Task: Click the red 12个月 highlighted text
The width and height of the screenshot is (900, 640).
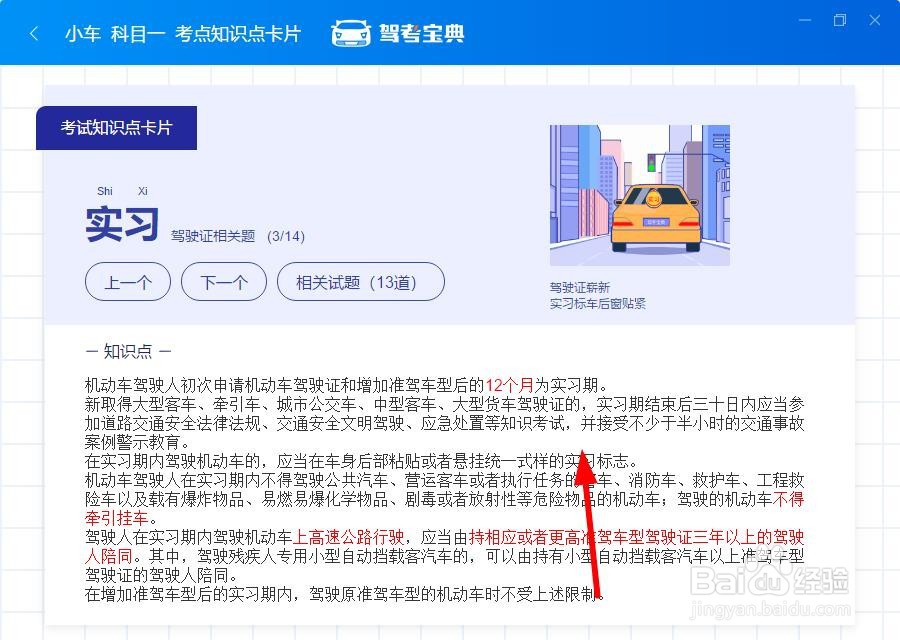Action: [x=509, y=385]
